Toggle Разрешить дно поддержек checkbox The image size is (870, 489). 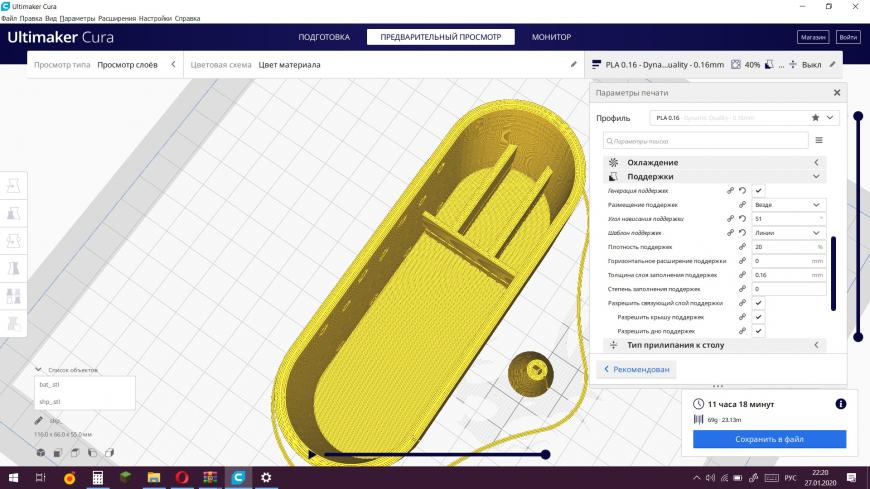[758, 331]
